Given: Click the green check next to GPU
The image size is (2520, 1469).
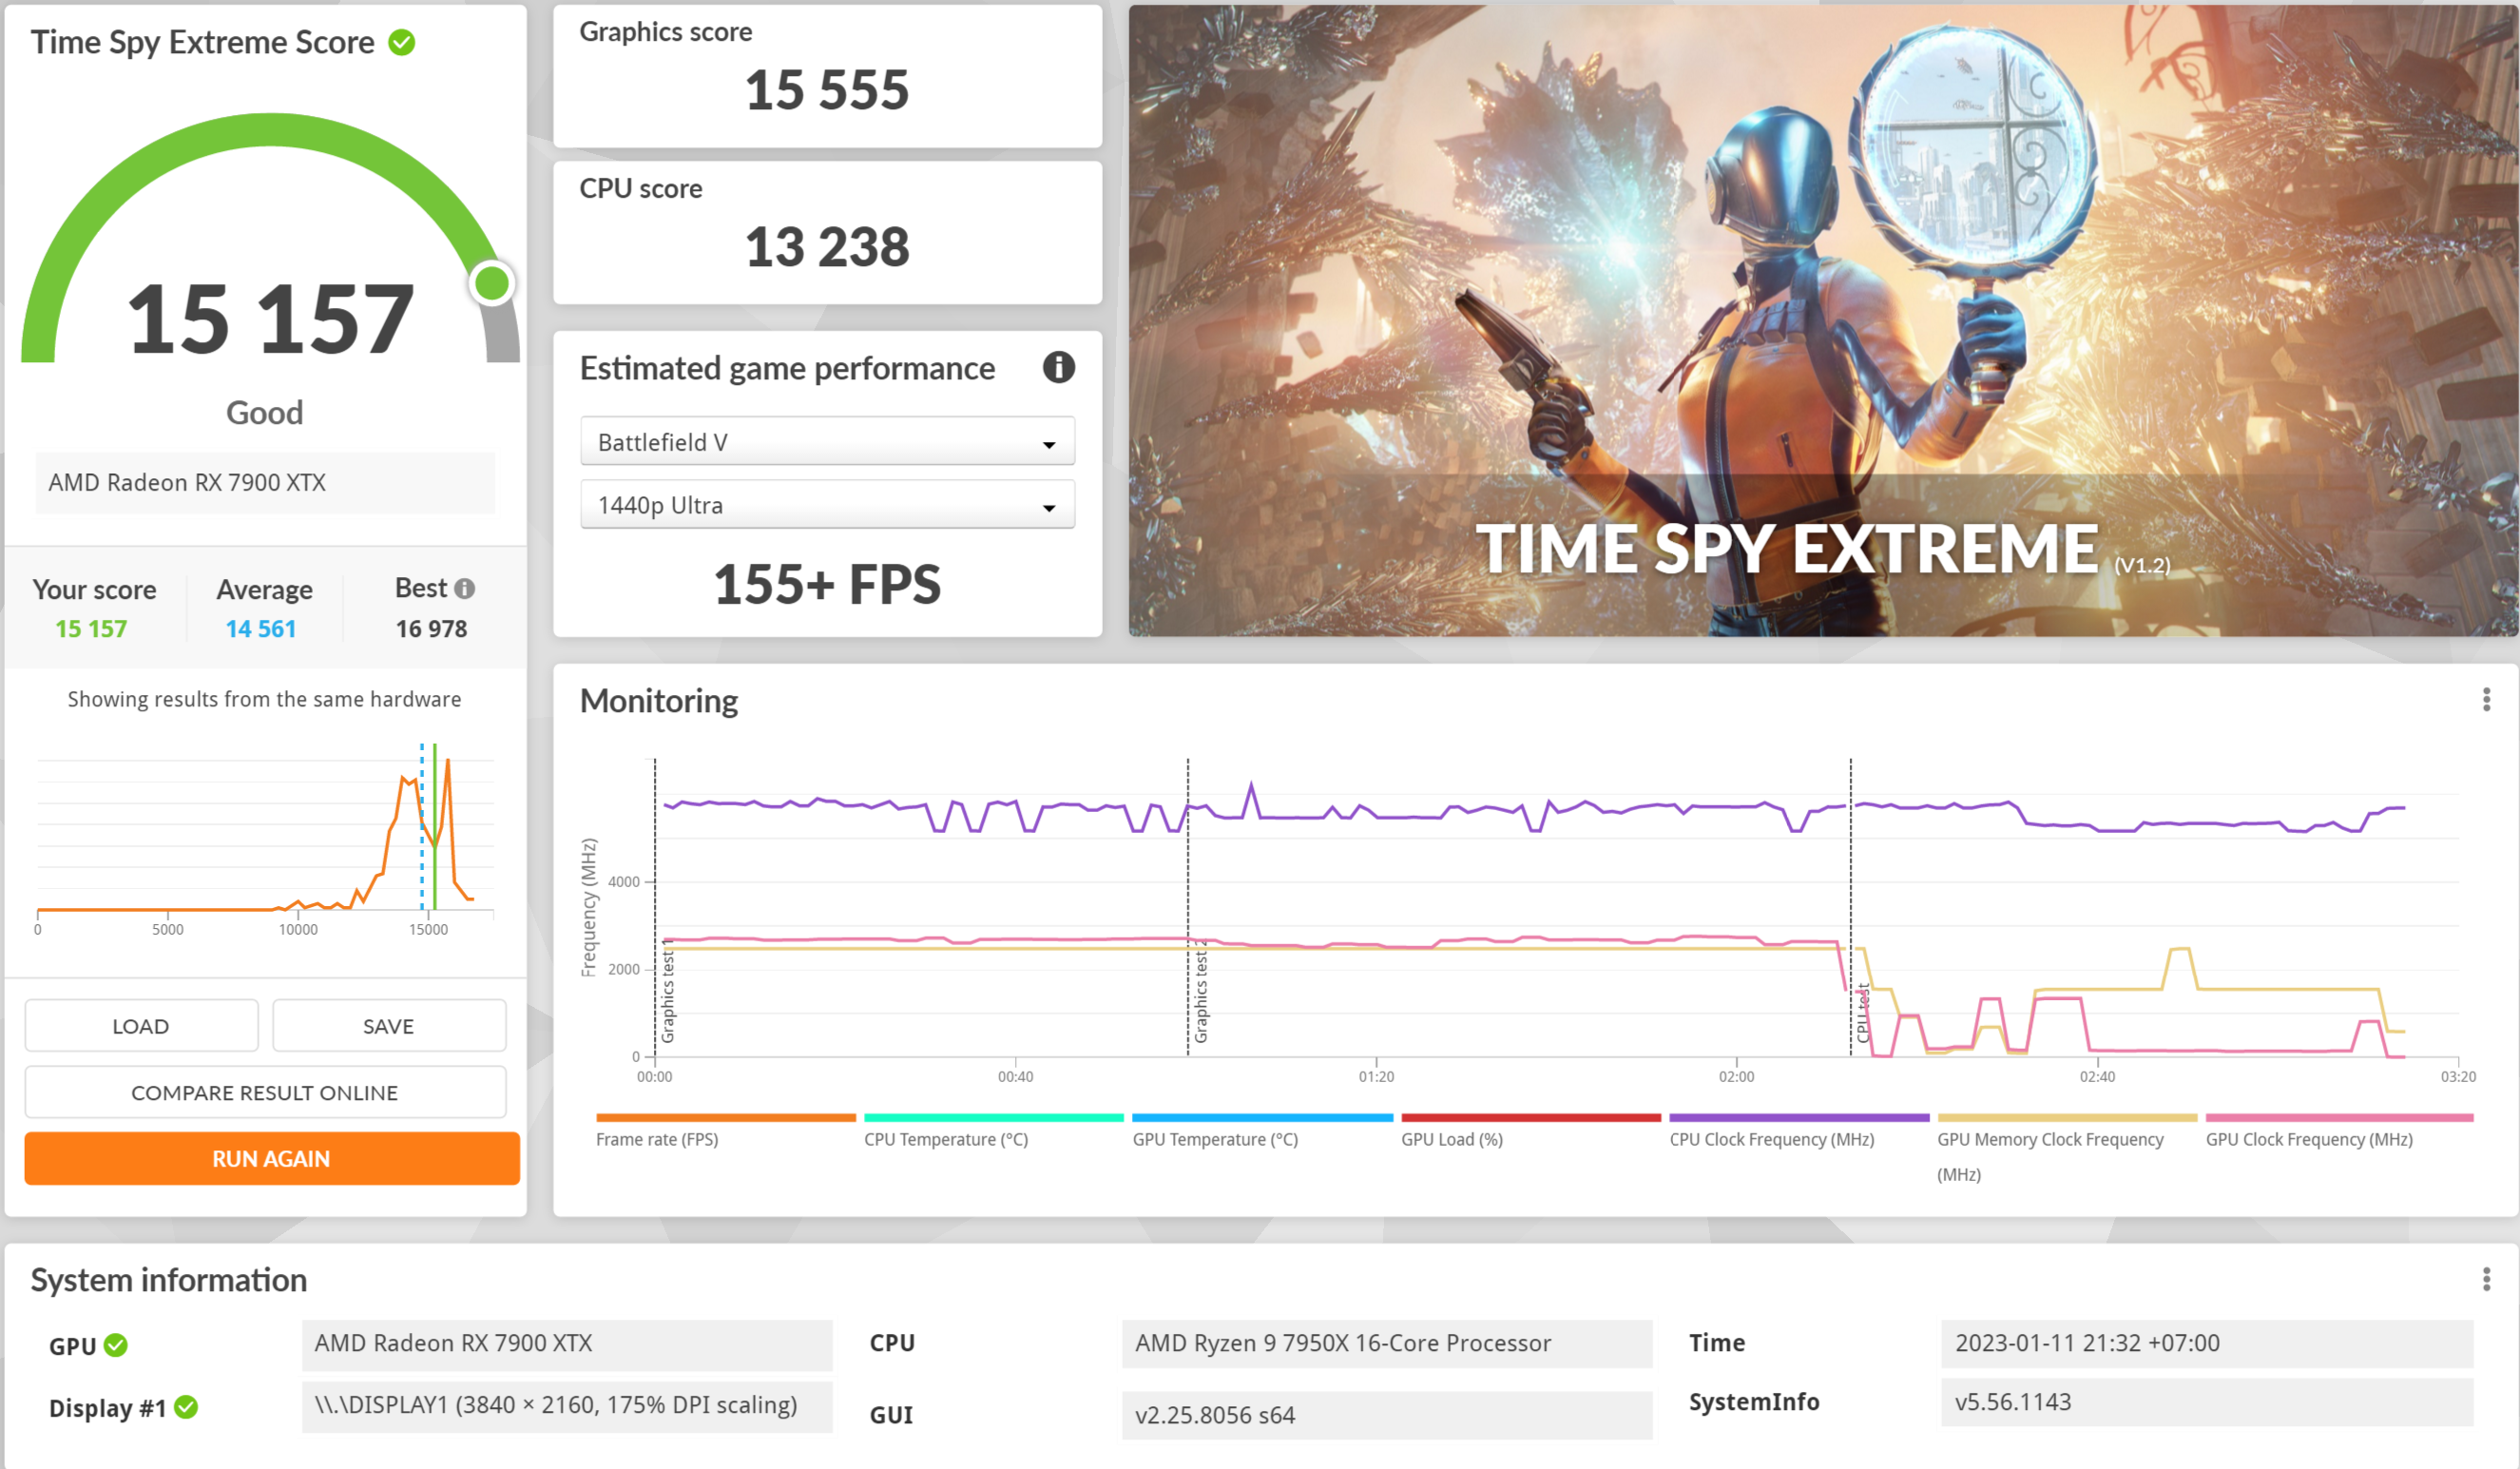Looking at the screenshot, I should [x=116, y=1346].
